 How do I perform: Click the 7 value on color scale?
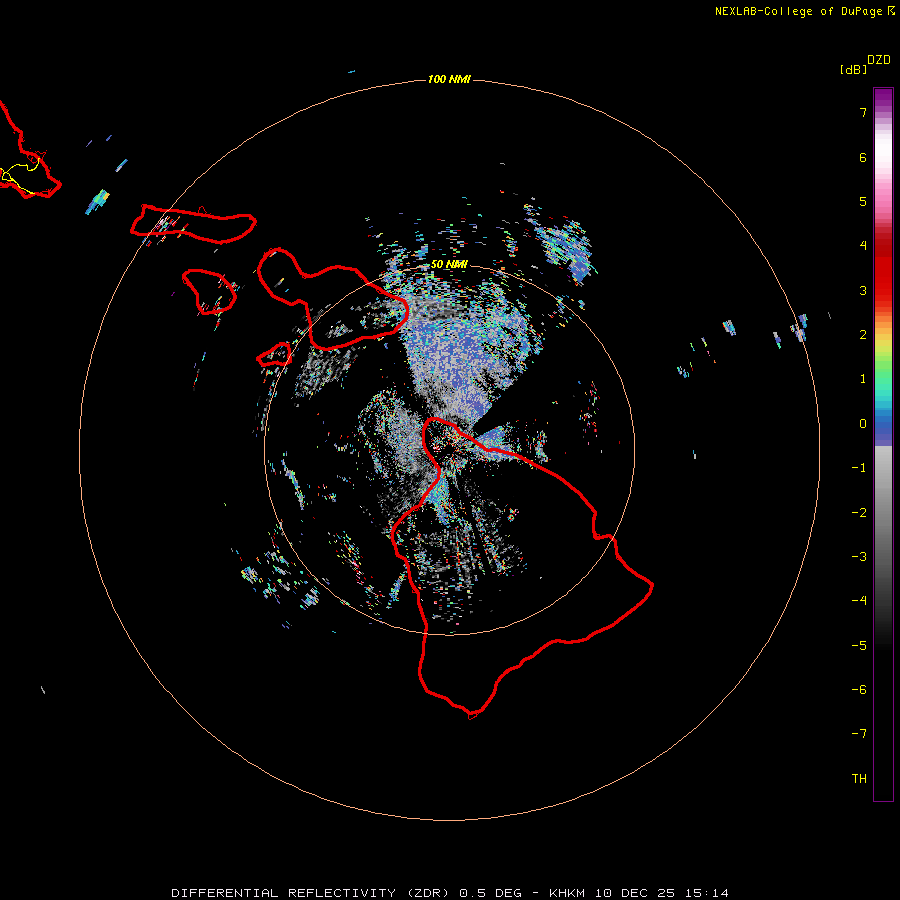863,112
